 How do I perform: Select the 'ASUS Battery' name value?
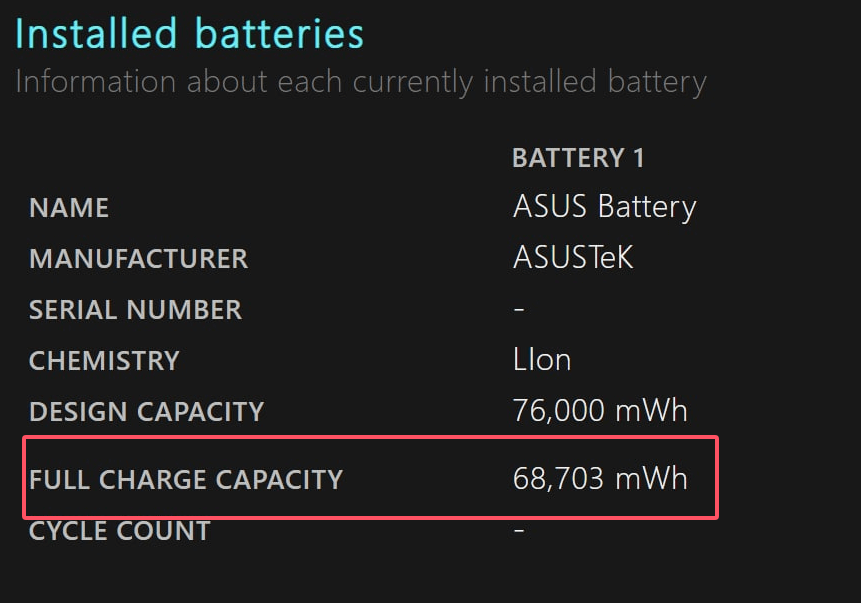coord(604,207)
